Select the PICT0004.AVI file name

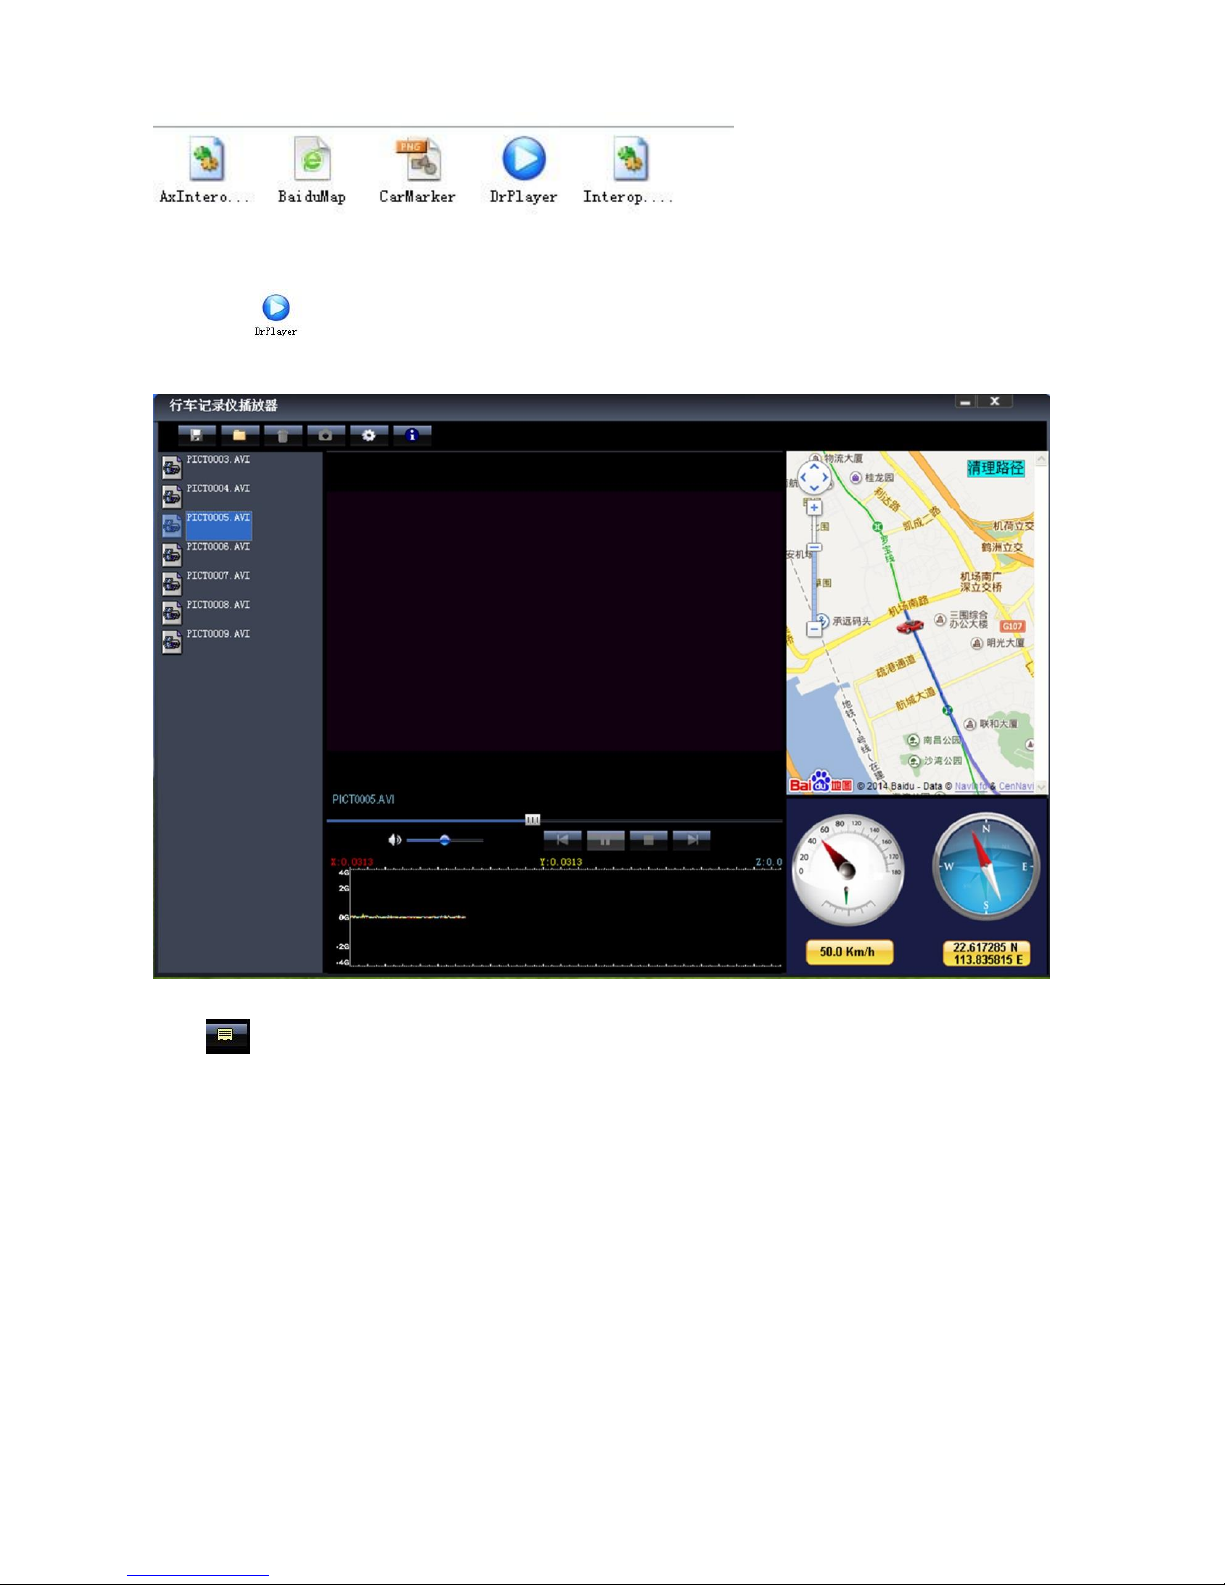coord(218,489)
